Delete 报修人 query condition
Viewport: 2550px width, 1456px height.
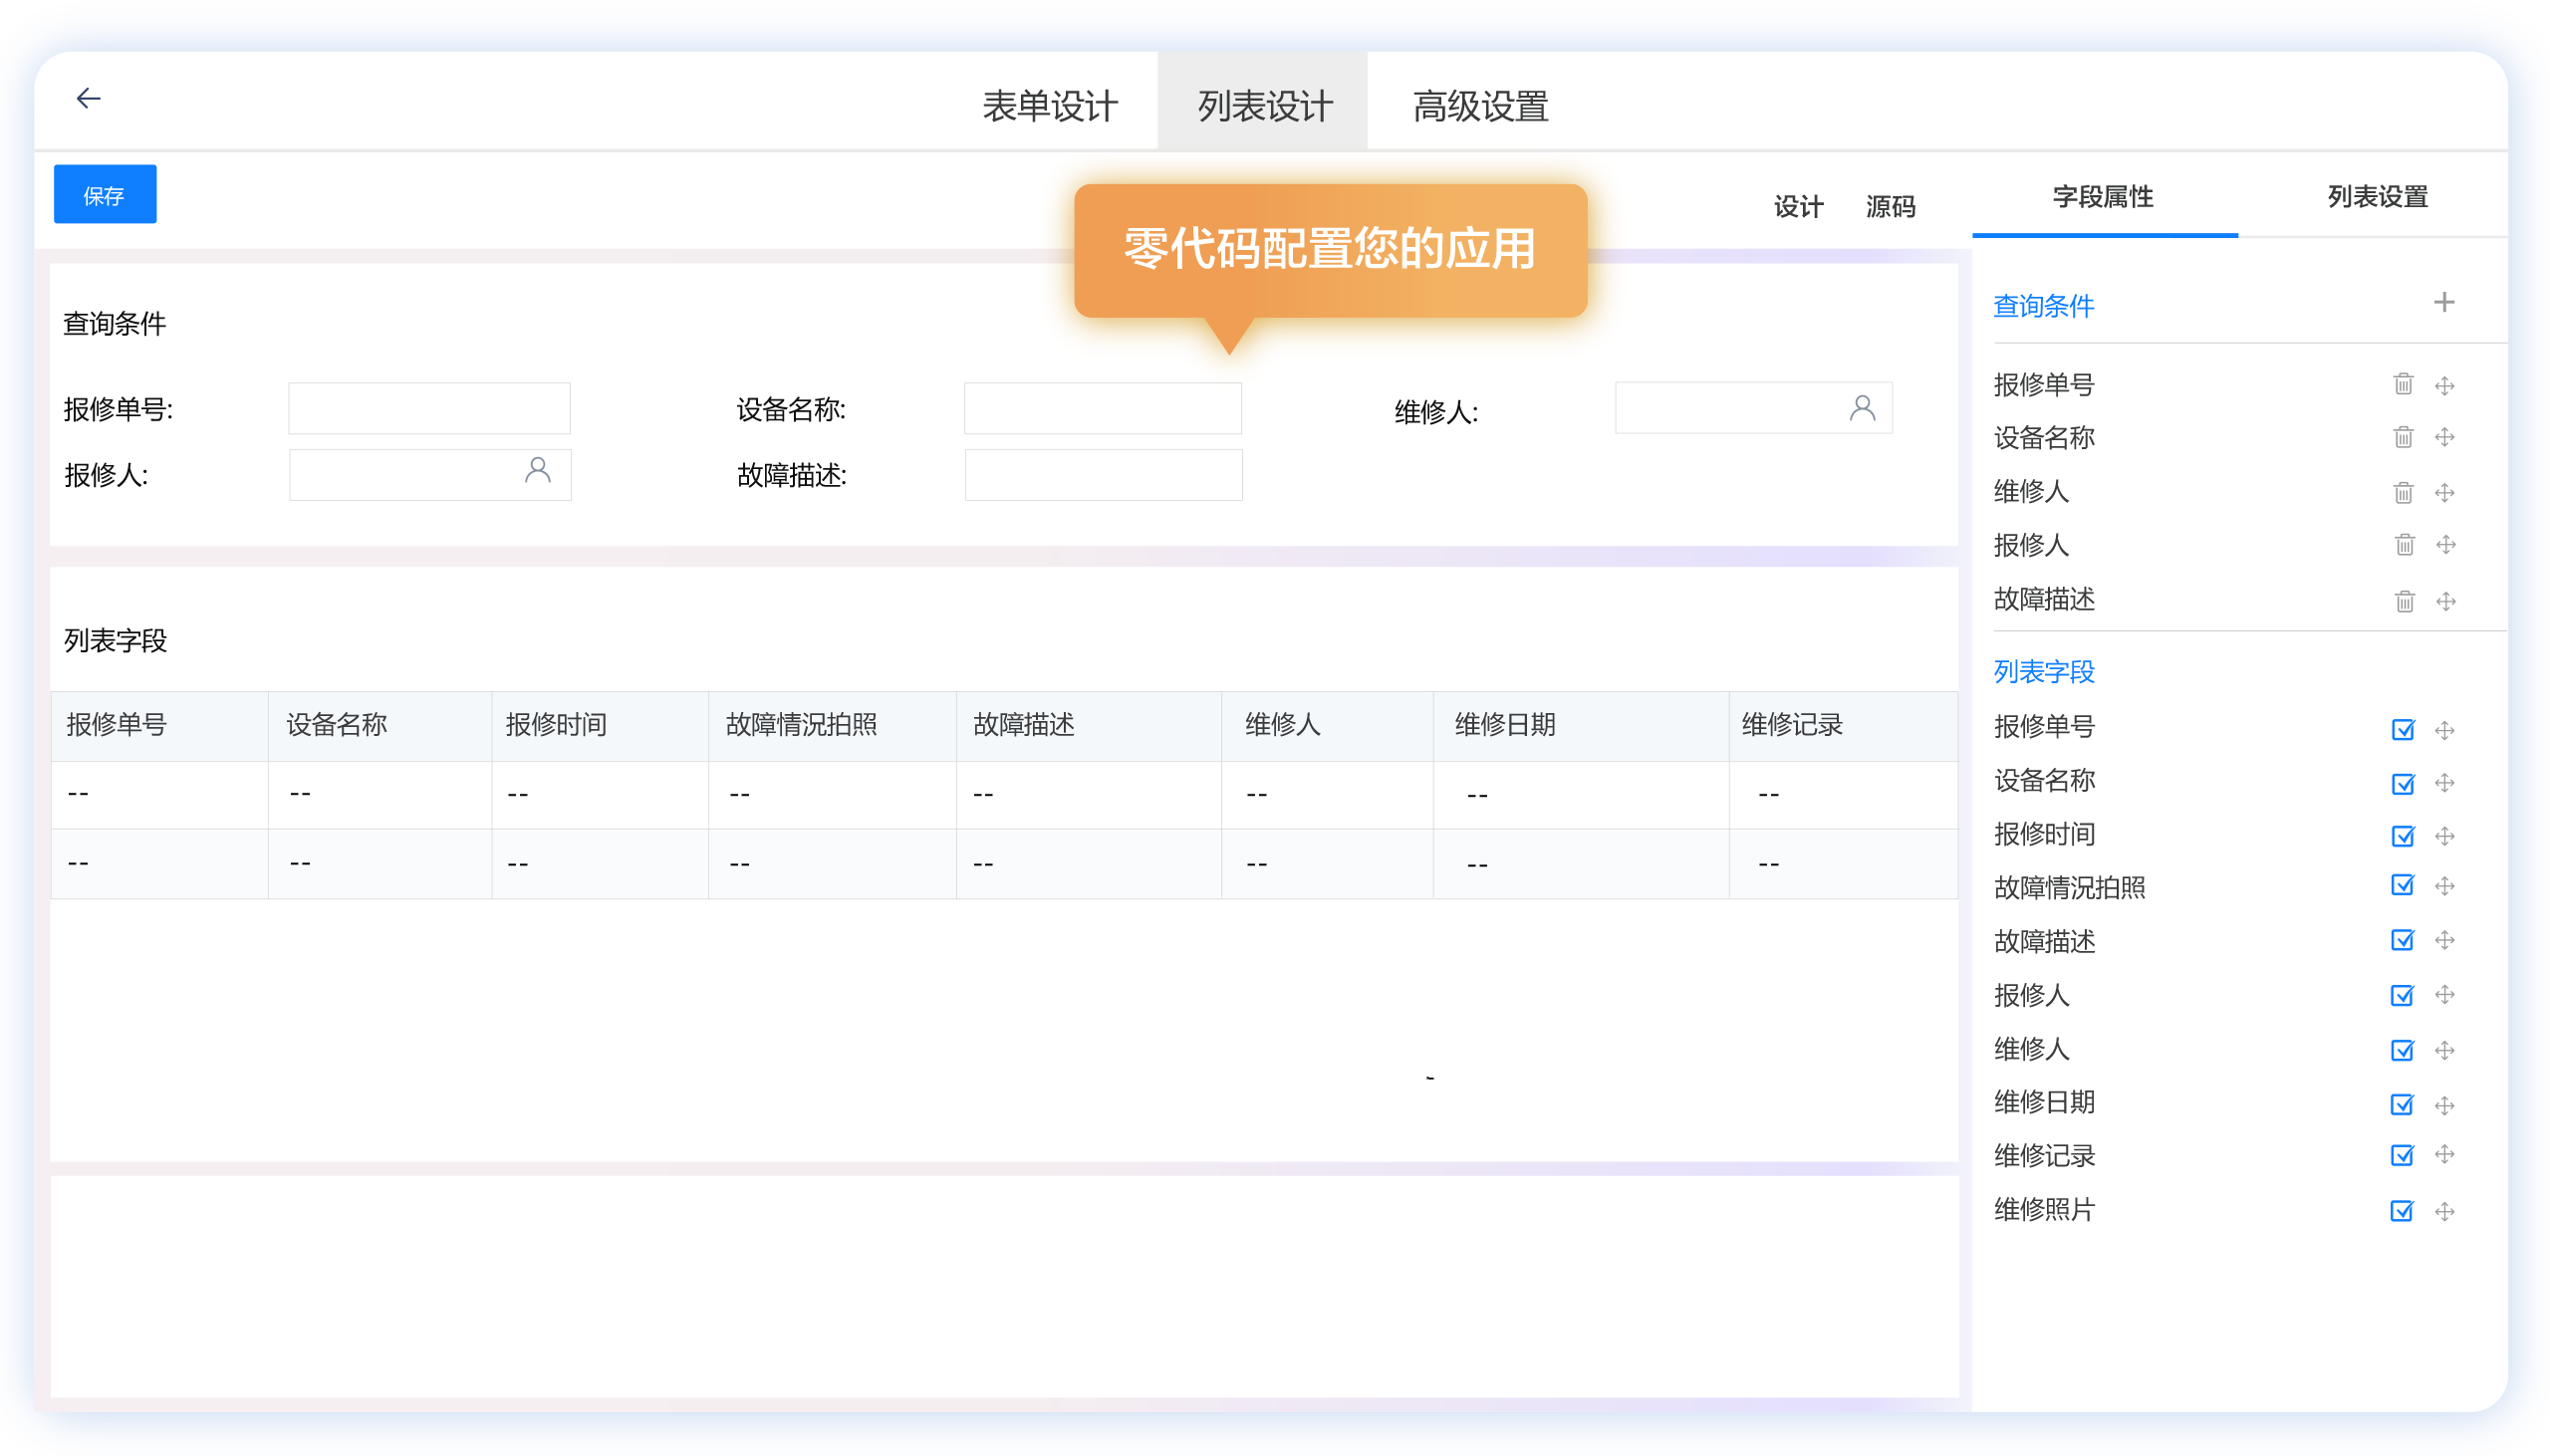2404,544
